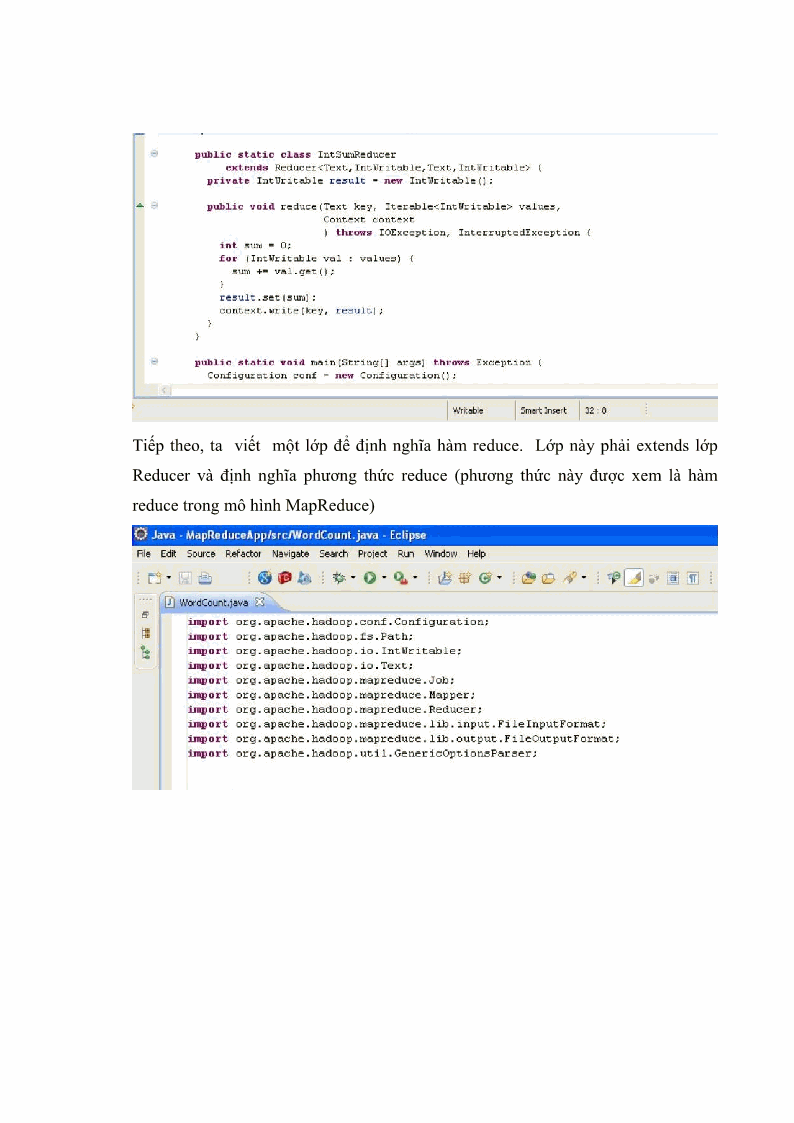Collapse the IntSumReducer class fold marker
This screenshot has width=794, height=1123.
[x=154, y=154]
